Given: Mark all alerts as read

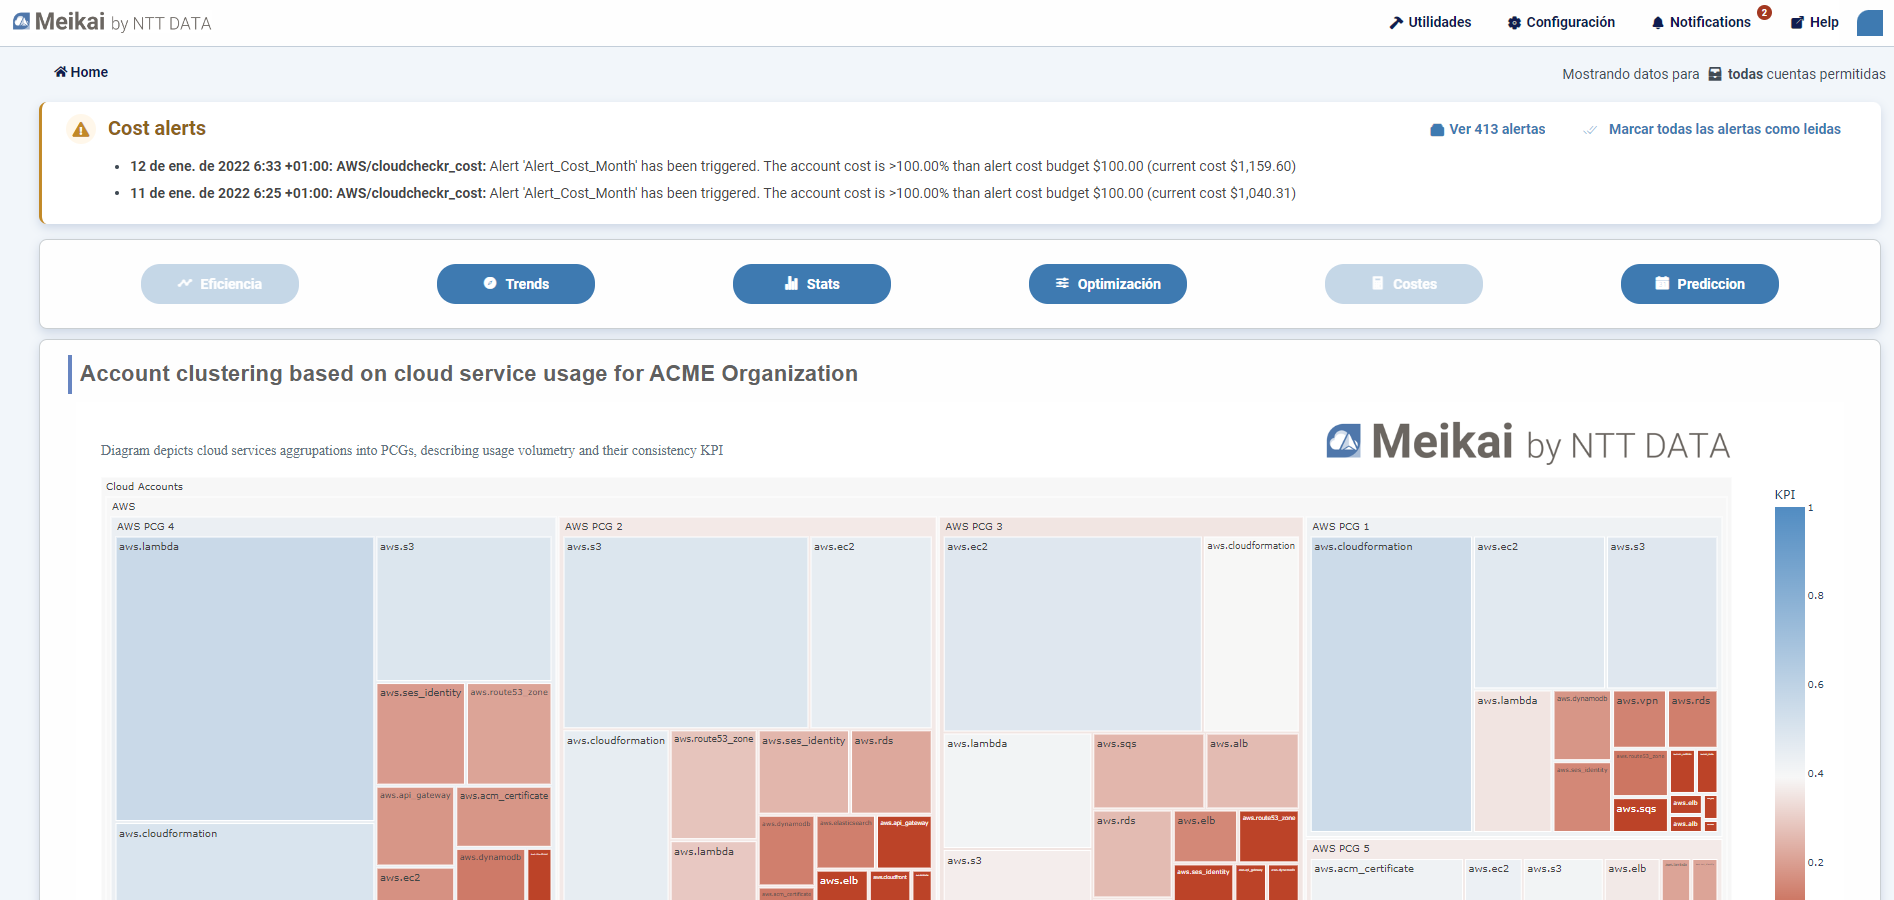Looking at the screenshot, I should point(1712,129).
